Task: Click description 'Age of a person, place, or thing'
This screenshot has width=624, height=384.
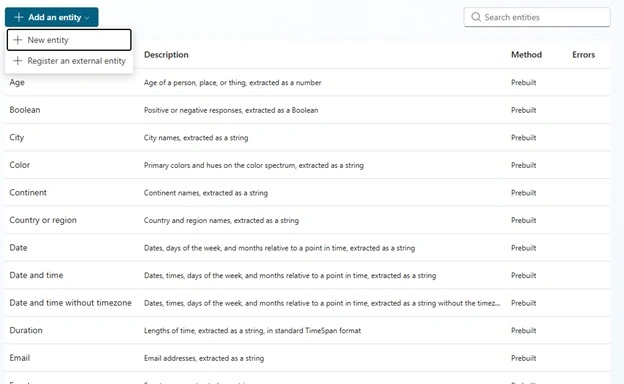Action: [232, 82]
